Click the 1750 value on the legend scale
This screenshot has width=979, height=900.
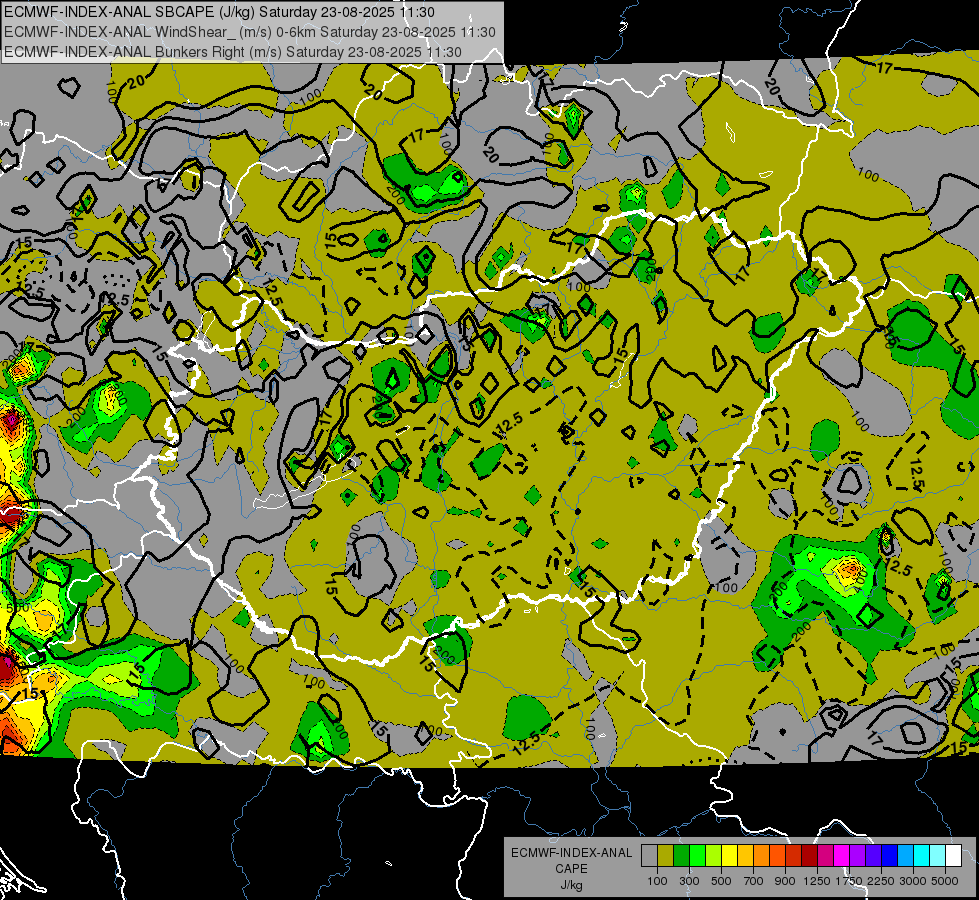[x=849, y=881]
